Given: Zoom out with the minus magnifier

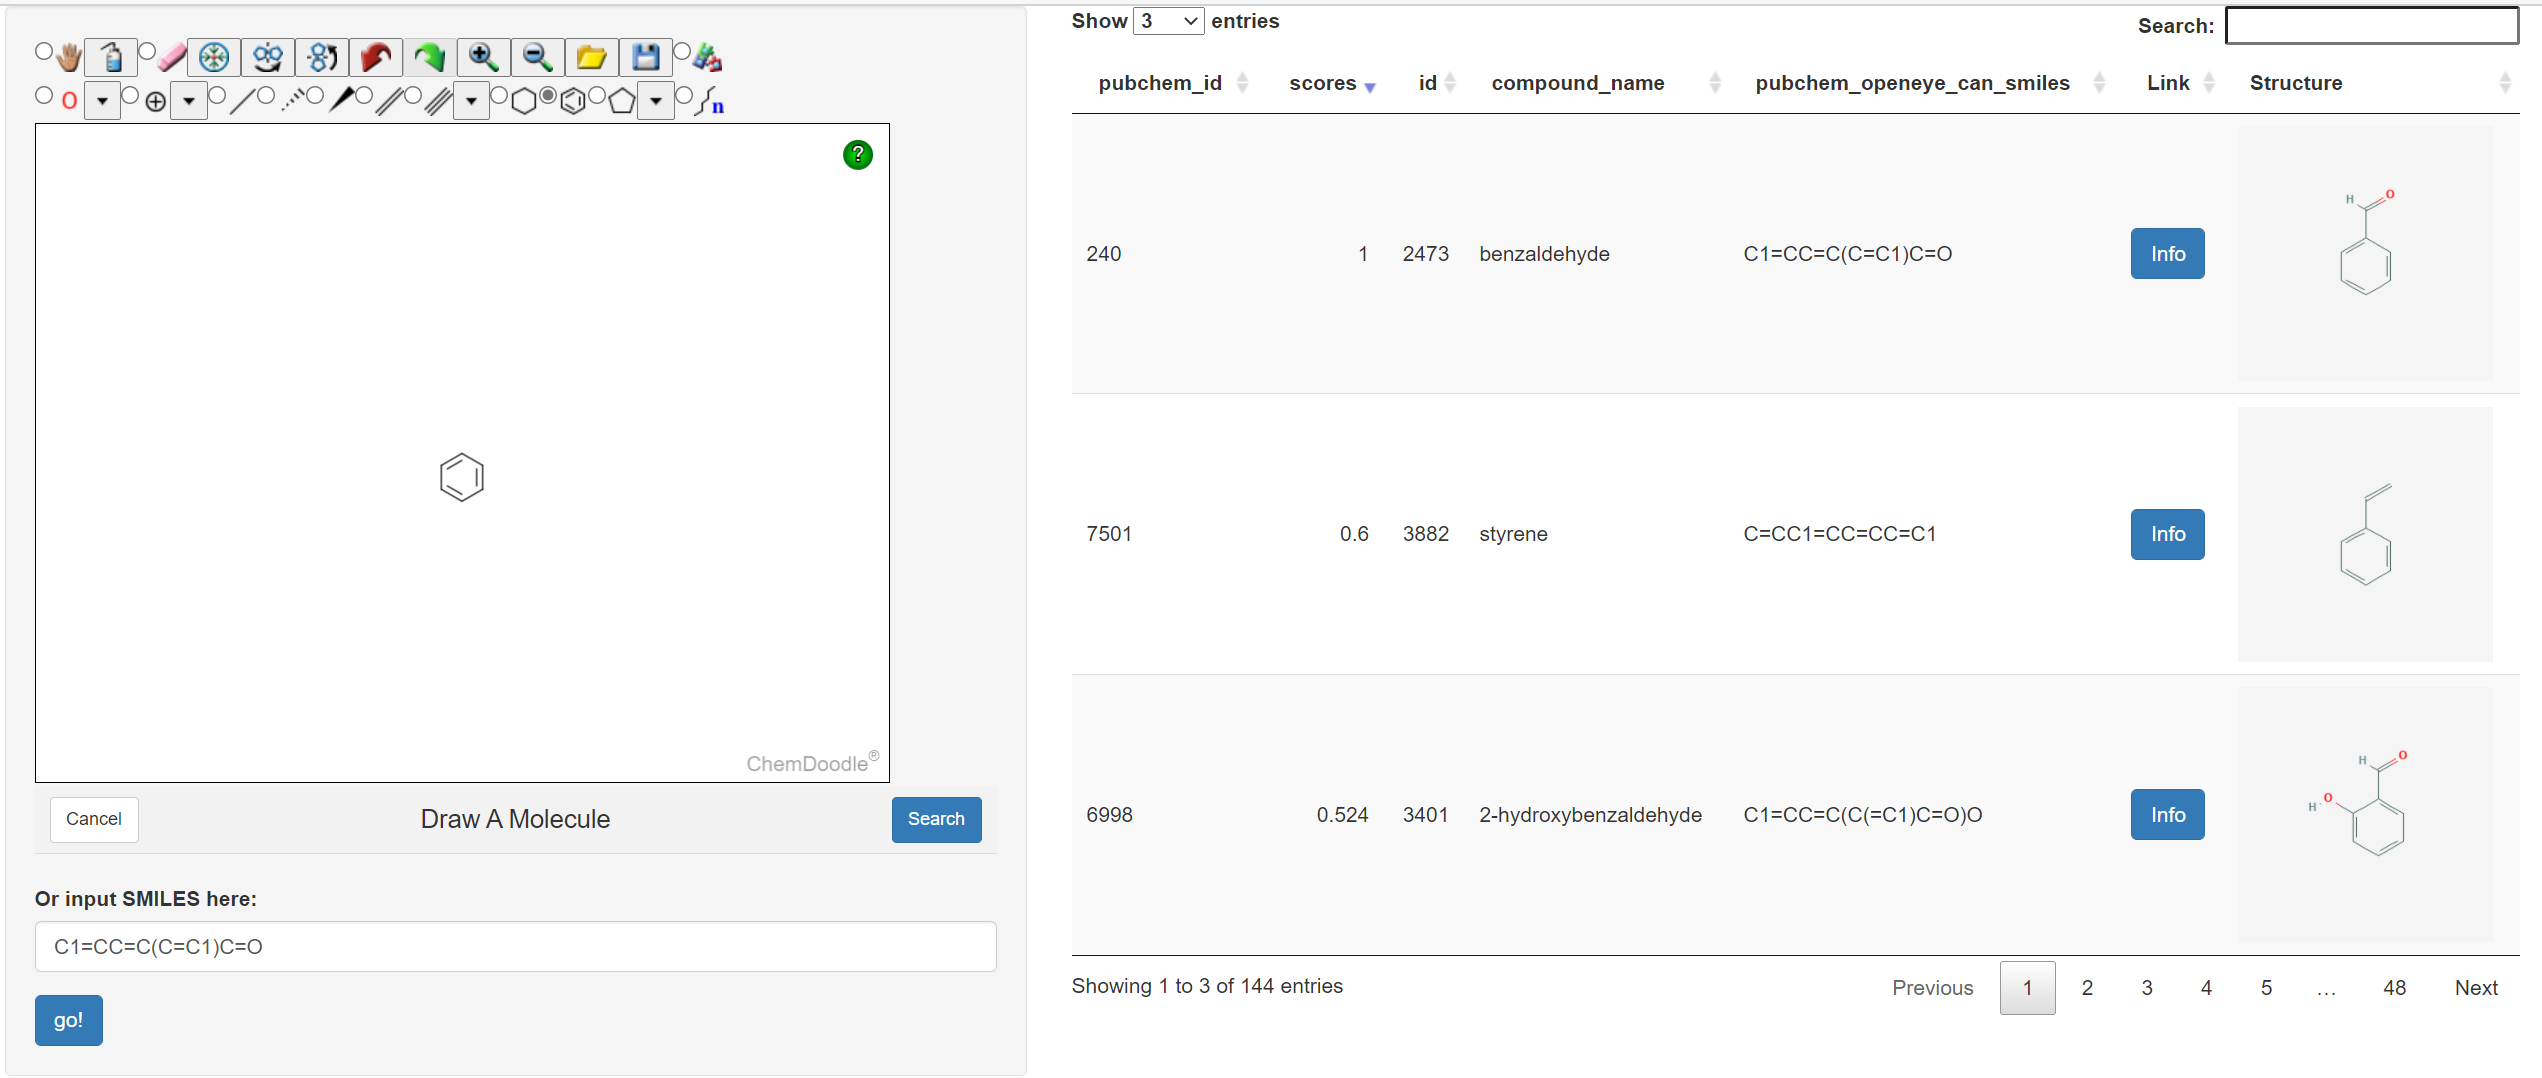Looking at the screenshot, I should tap(538, 58).
